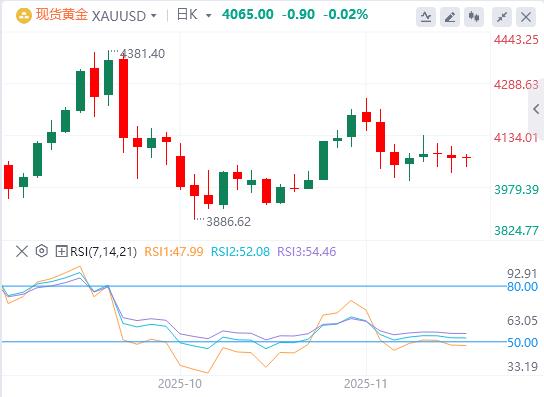Image resolution: width=544 pixels, height=397 pixels.
Task: Click the 2025-11 date axis label
Action: tap(365, 384)
